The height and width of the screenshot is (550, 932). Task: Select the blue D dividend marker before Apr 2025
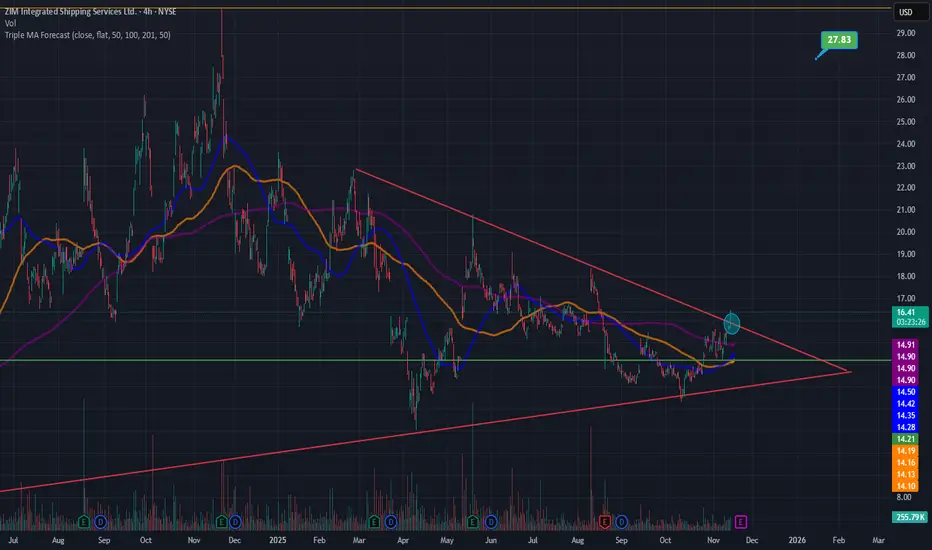(x=391, y=522)
